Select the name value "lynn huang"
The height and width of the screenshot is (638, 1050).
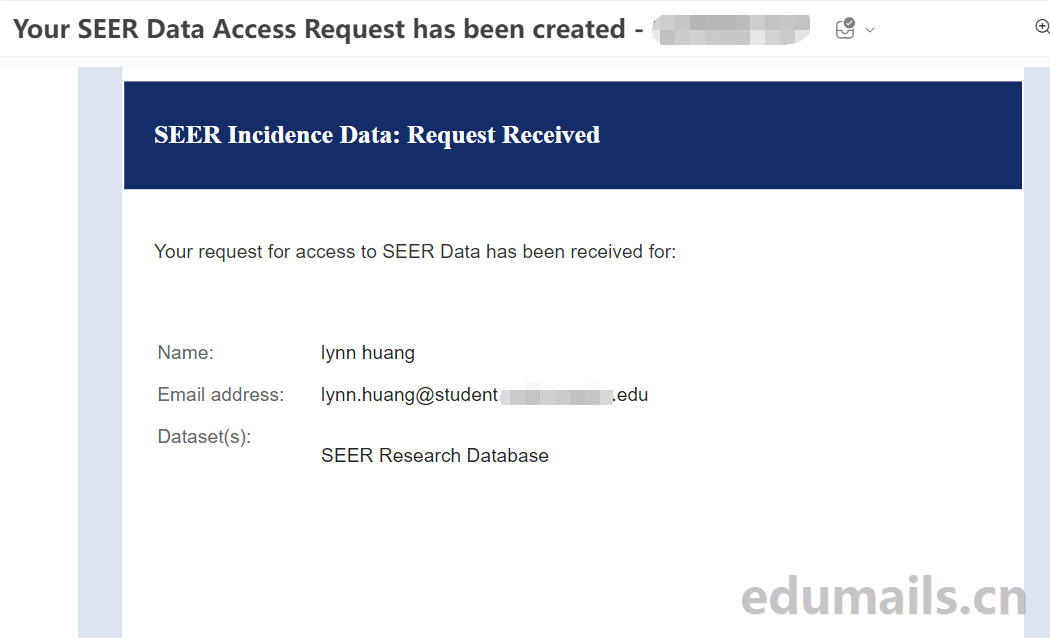[367, 353]
